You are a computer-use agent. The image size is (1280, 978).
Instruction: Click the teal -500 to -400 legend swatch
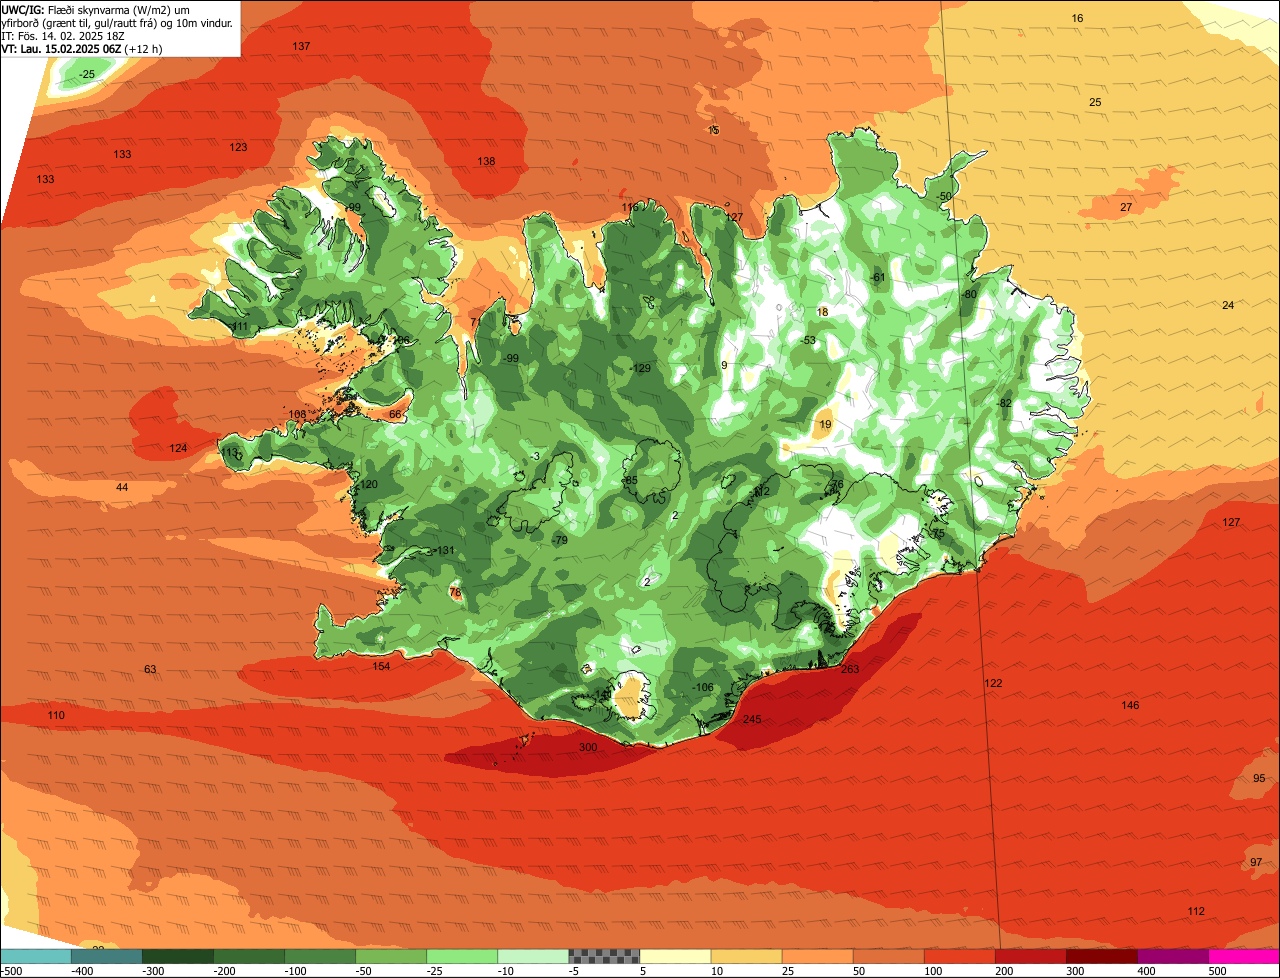point(36,956)
